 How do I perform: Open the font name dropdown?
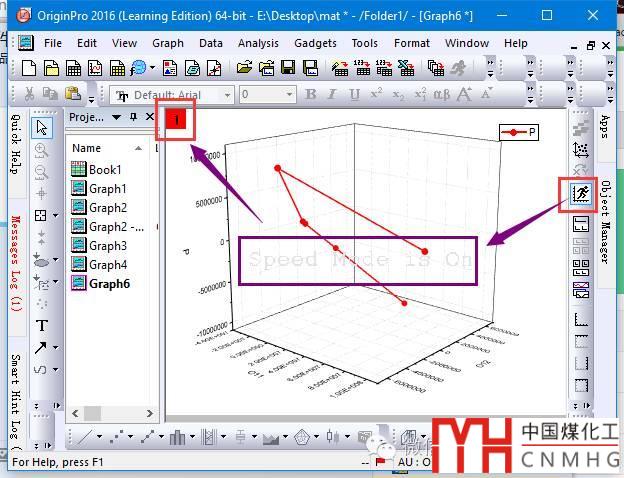click(x=227, y=95)
